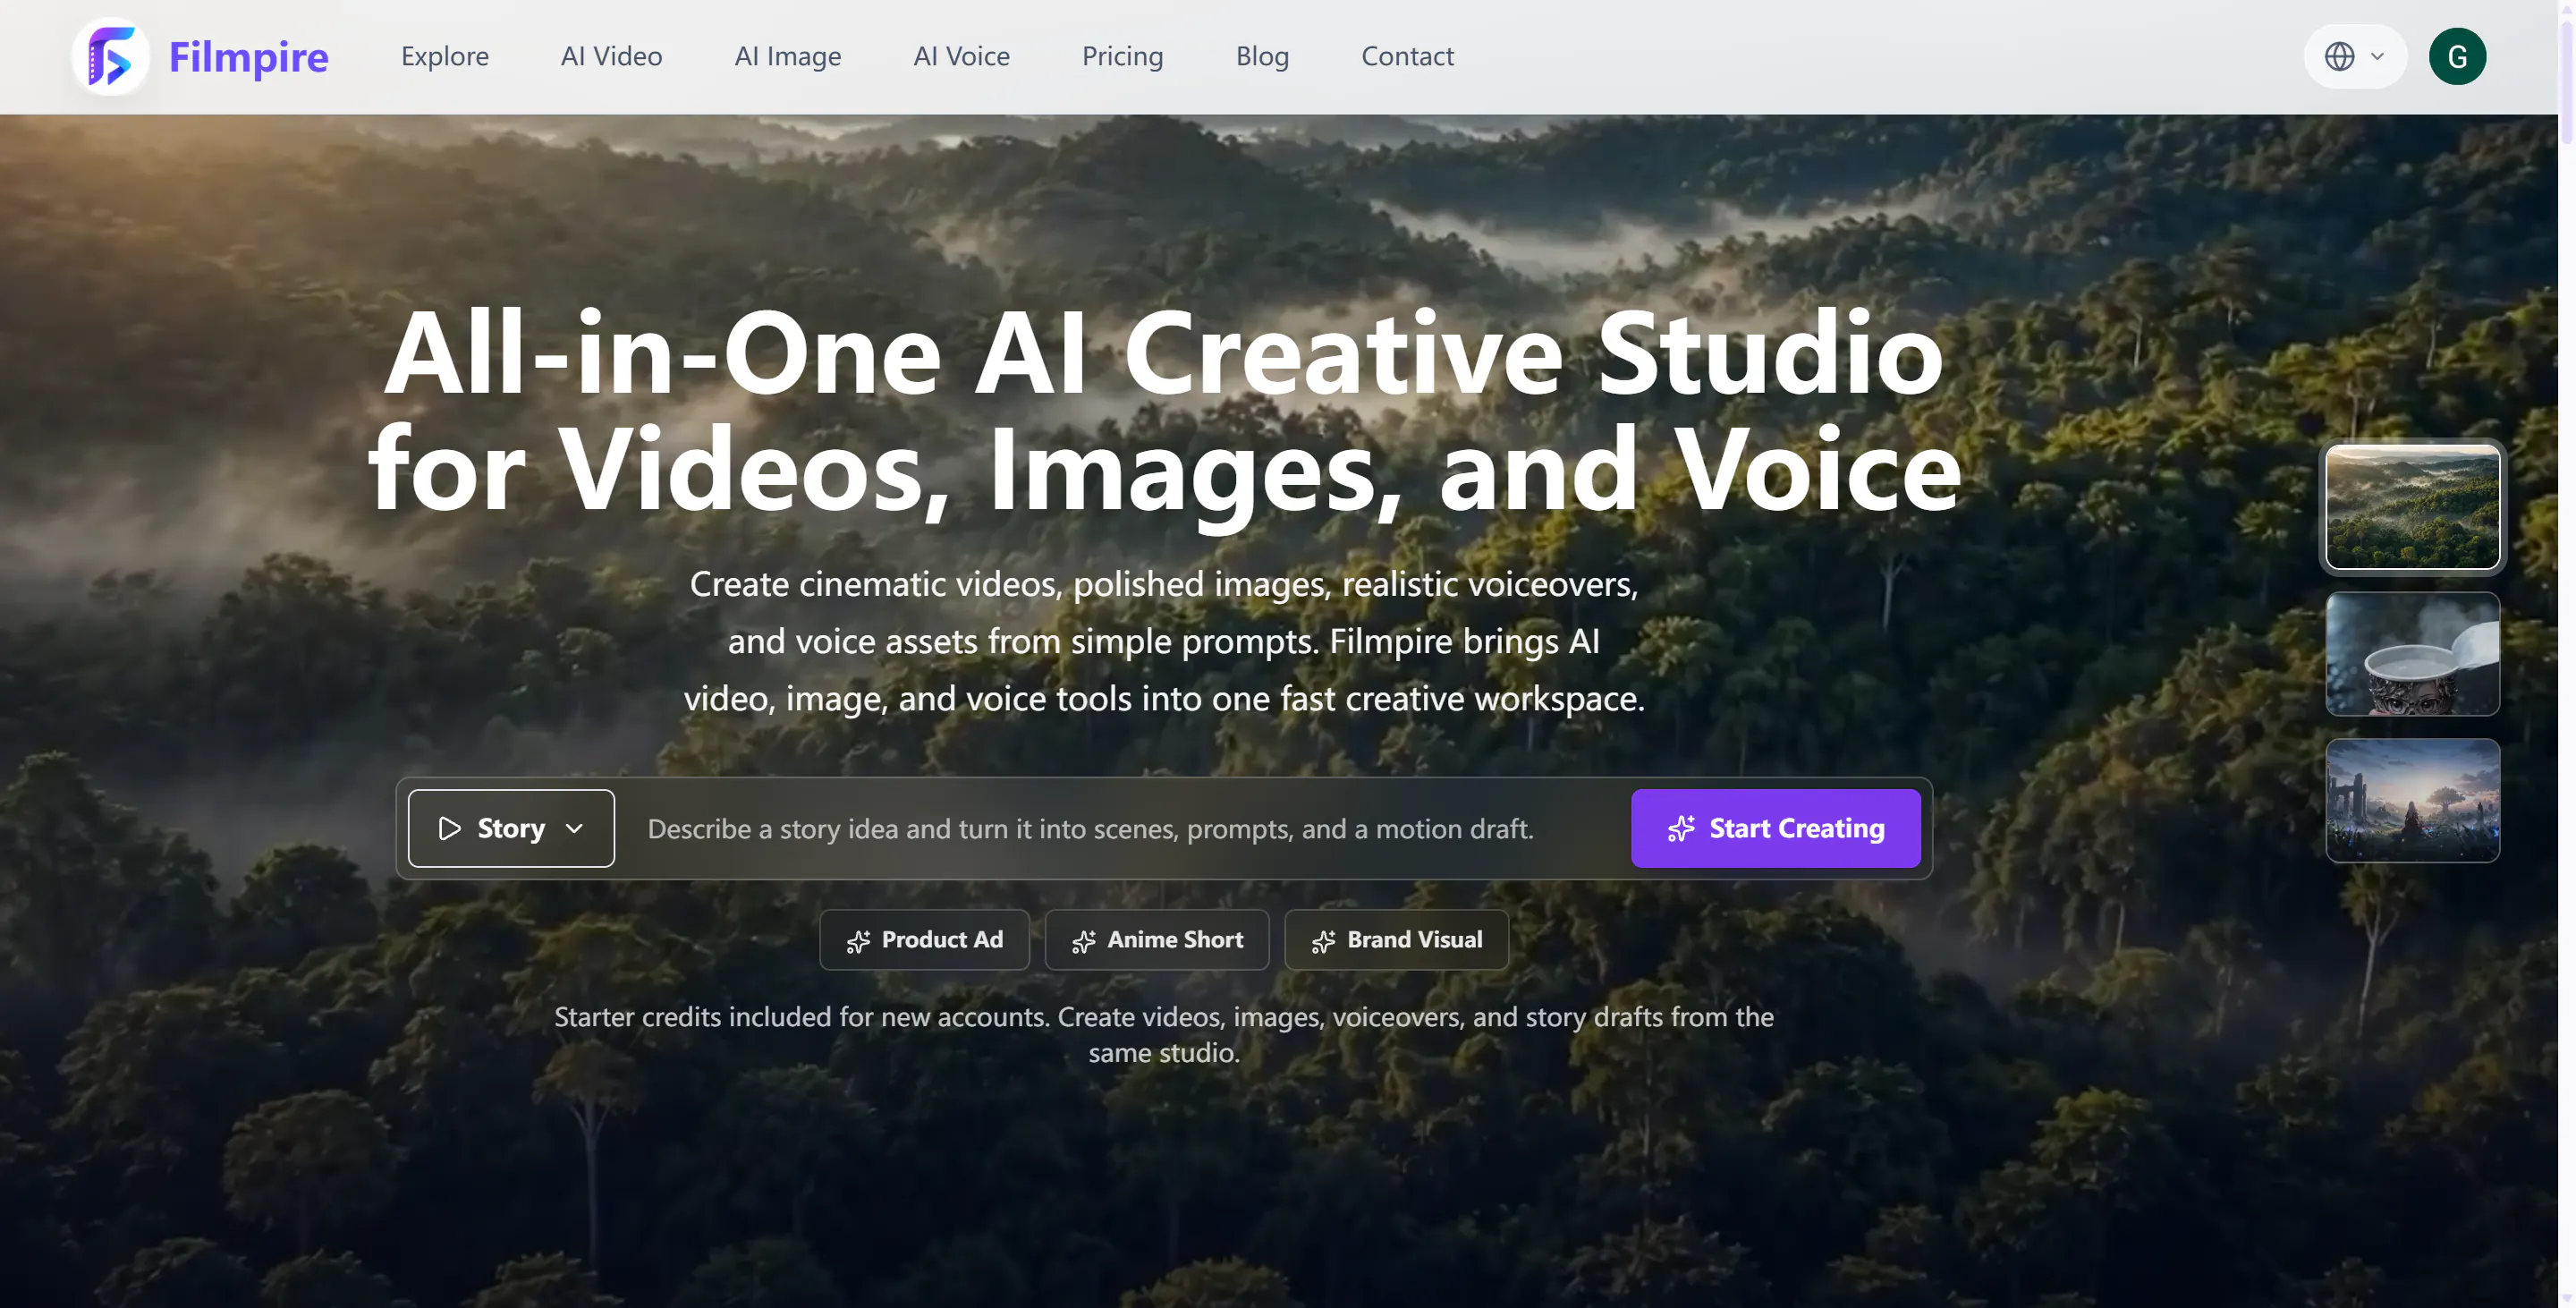This screenshot has height=1308, width=2576.
Task: Go to the Contact page
Action: 1407,56
